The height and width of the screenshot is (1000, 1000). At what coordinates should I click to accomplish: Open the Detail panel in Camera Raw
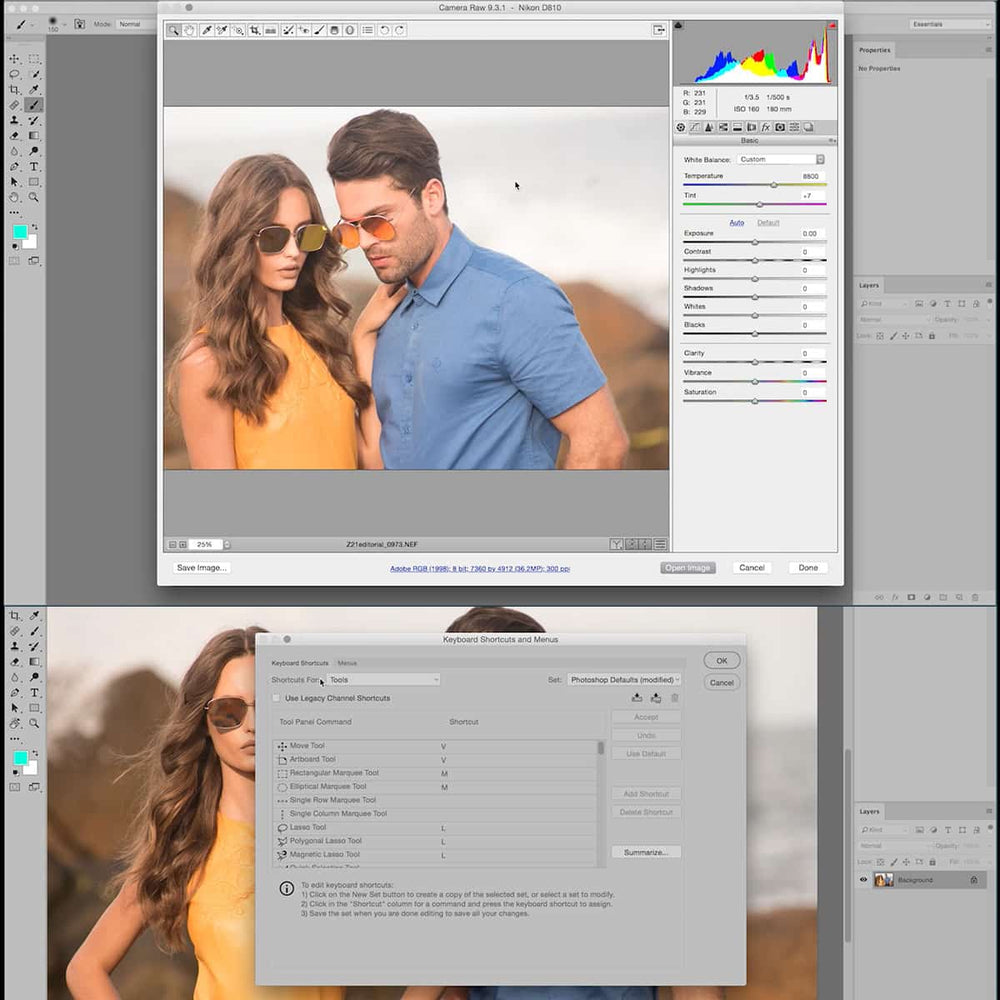click(708, 127)
